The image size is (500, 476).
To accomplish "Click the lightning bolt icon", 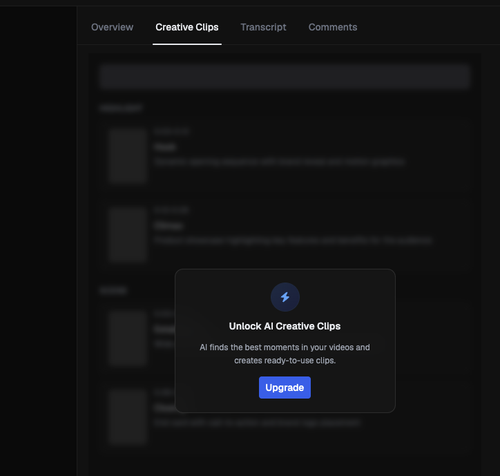I will click(x=285, y=297).
